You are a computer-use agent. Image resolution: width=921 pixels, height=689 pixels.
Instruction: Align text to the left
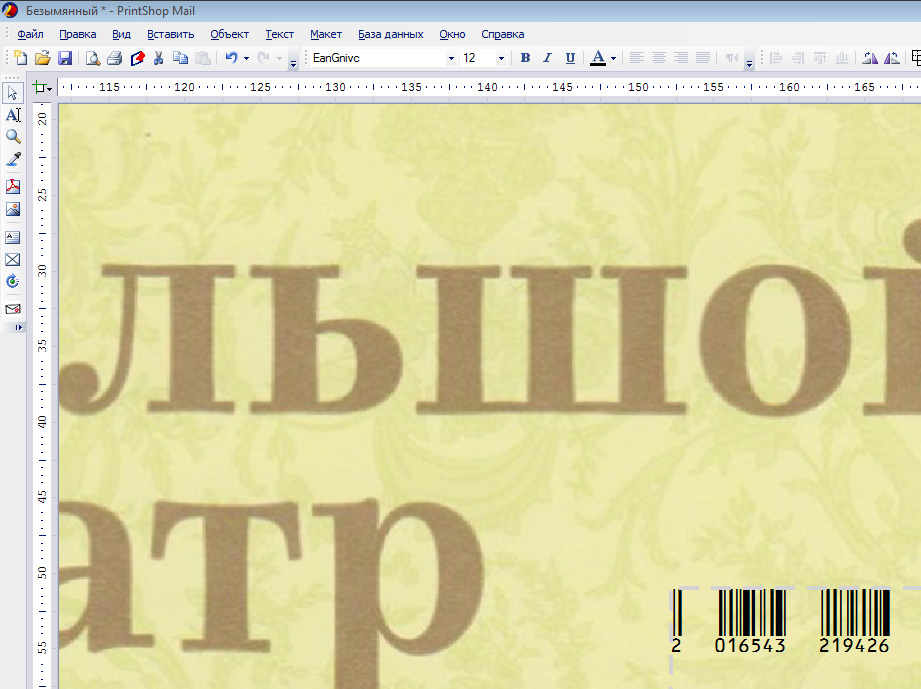tap(636, 58)
